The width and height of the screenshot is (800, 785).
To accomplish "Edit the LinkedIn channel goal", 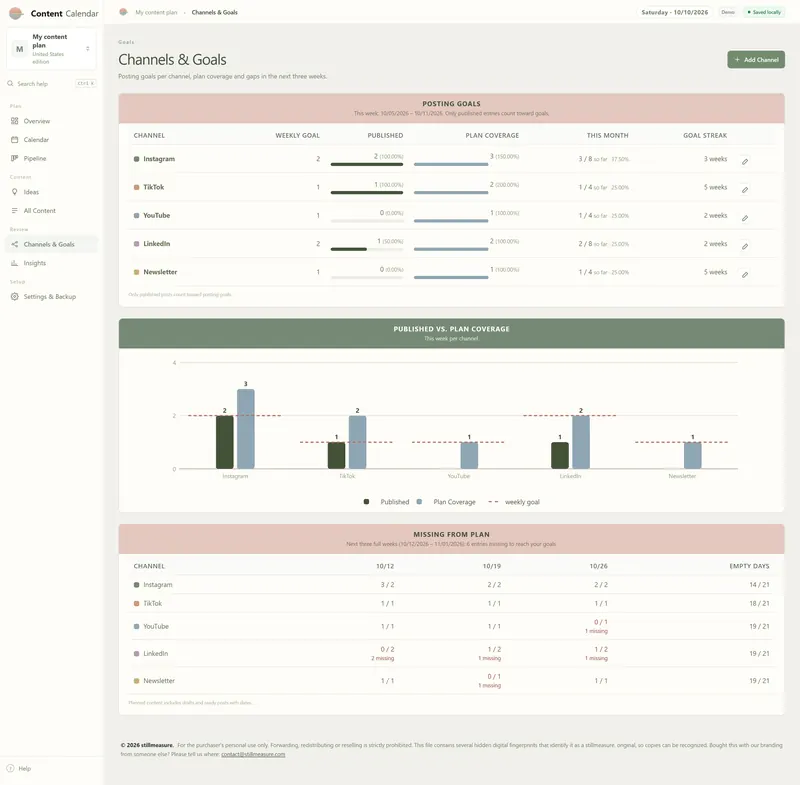I will point(745,246).
